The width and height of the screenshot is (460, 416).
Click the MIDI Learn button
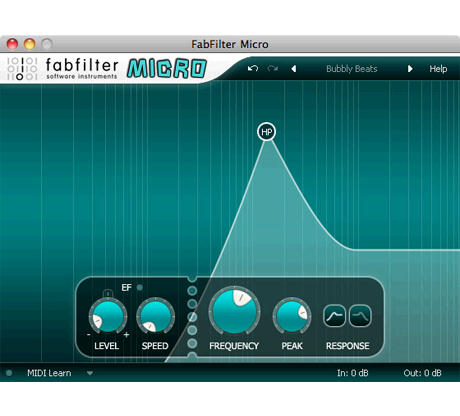(49, 373)
